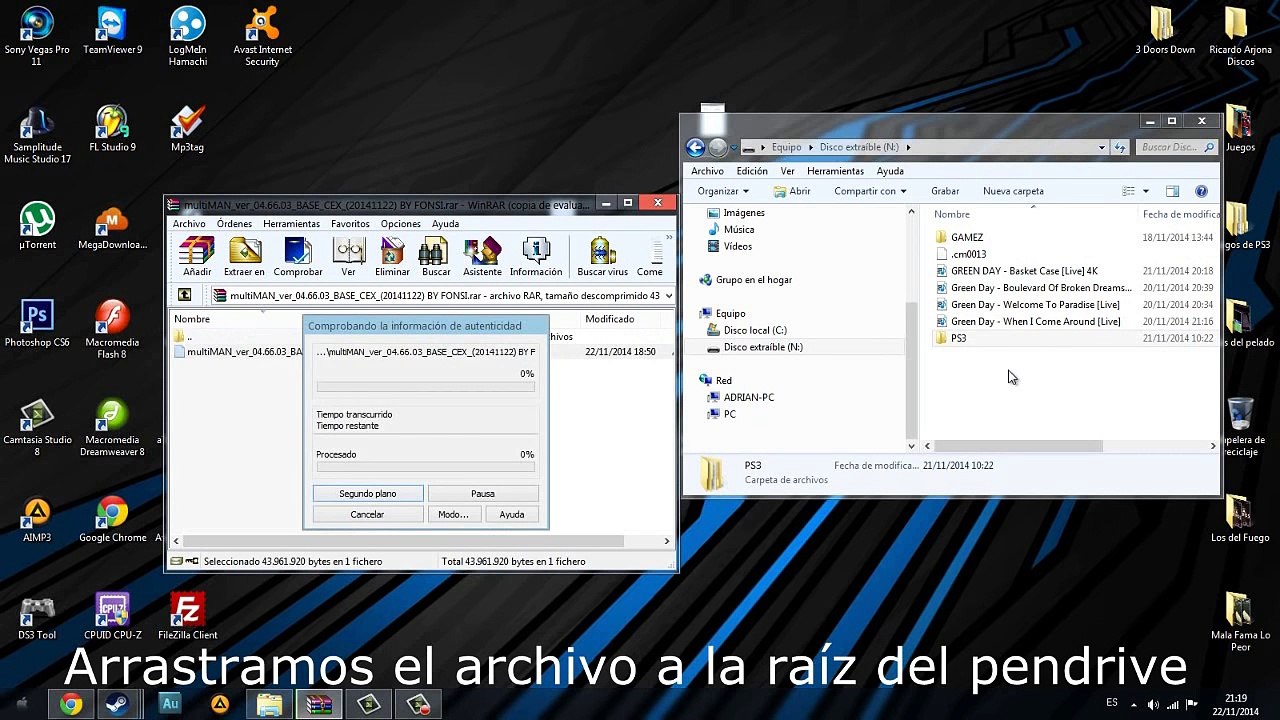Click the Información icon in WinRAR toolbar
Viewport: 1280px width, 720px height.
coord(536,257)
